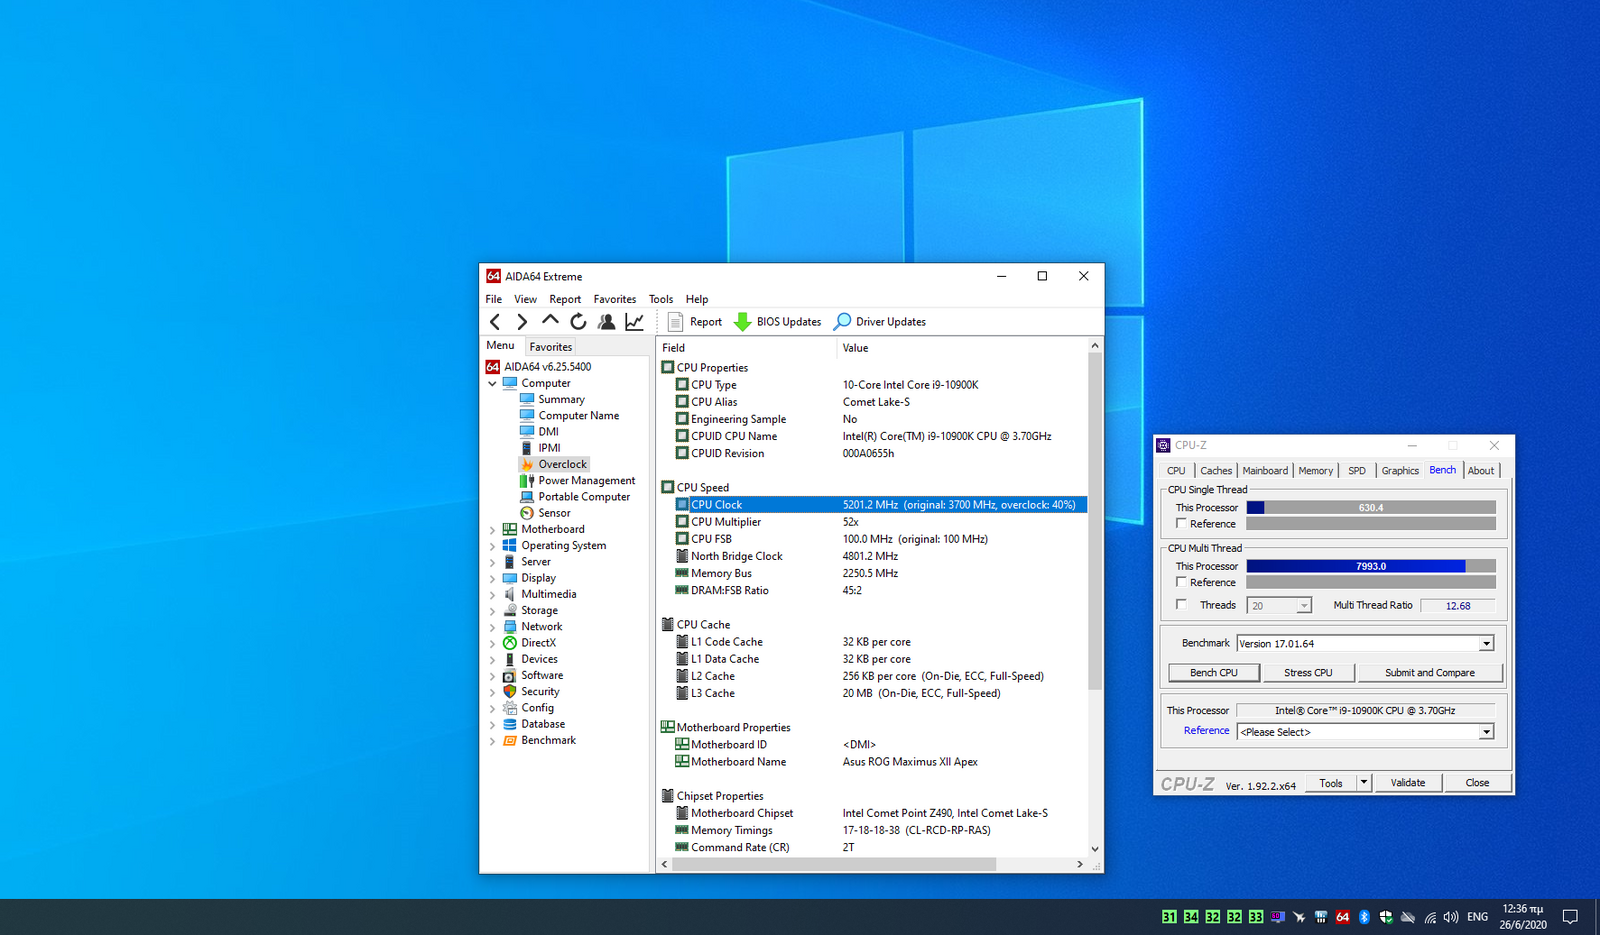
Task: Open the Tools menu in AIDA64
Action: coord(661,299)
